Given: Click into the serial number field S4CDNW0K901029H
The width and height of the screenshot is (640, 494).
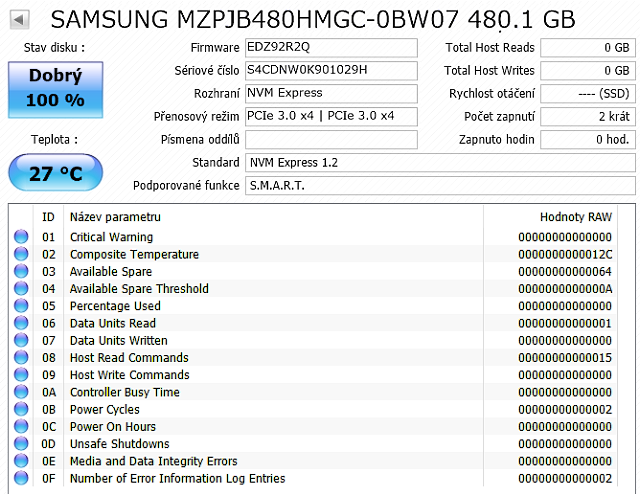Looking at the screenshot, I should [x=331, y=71].
